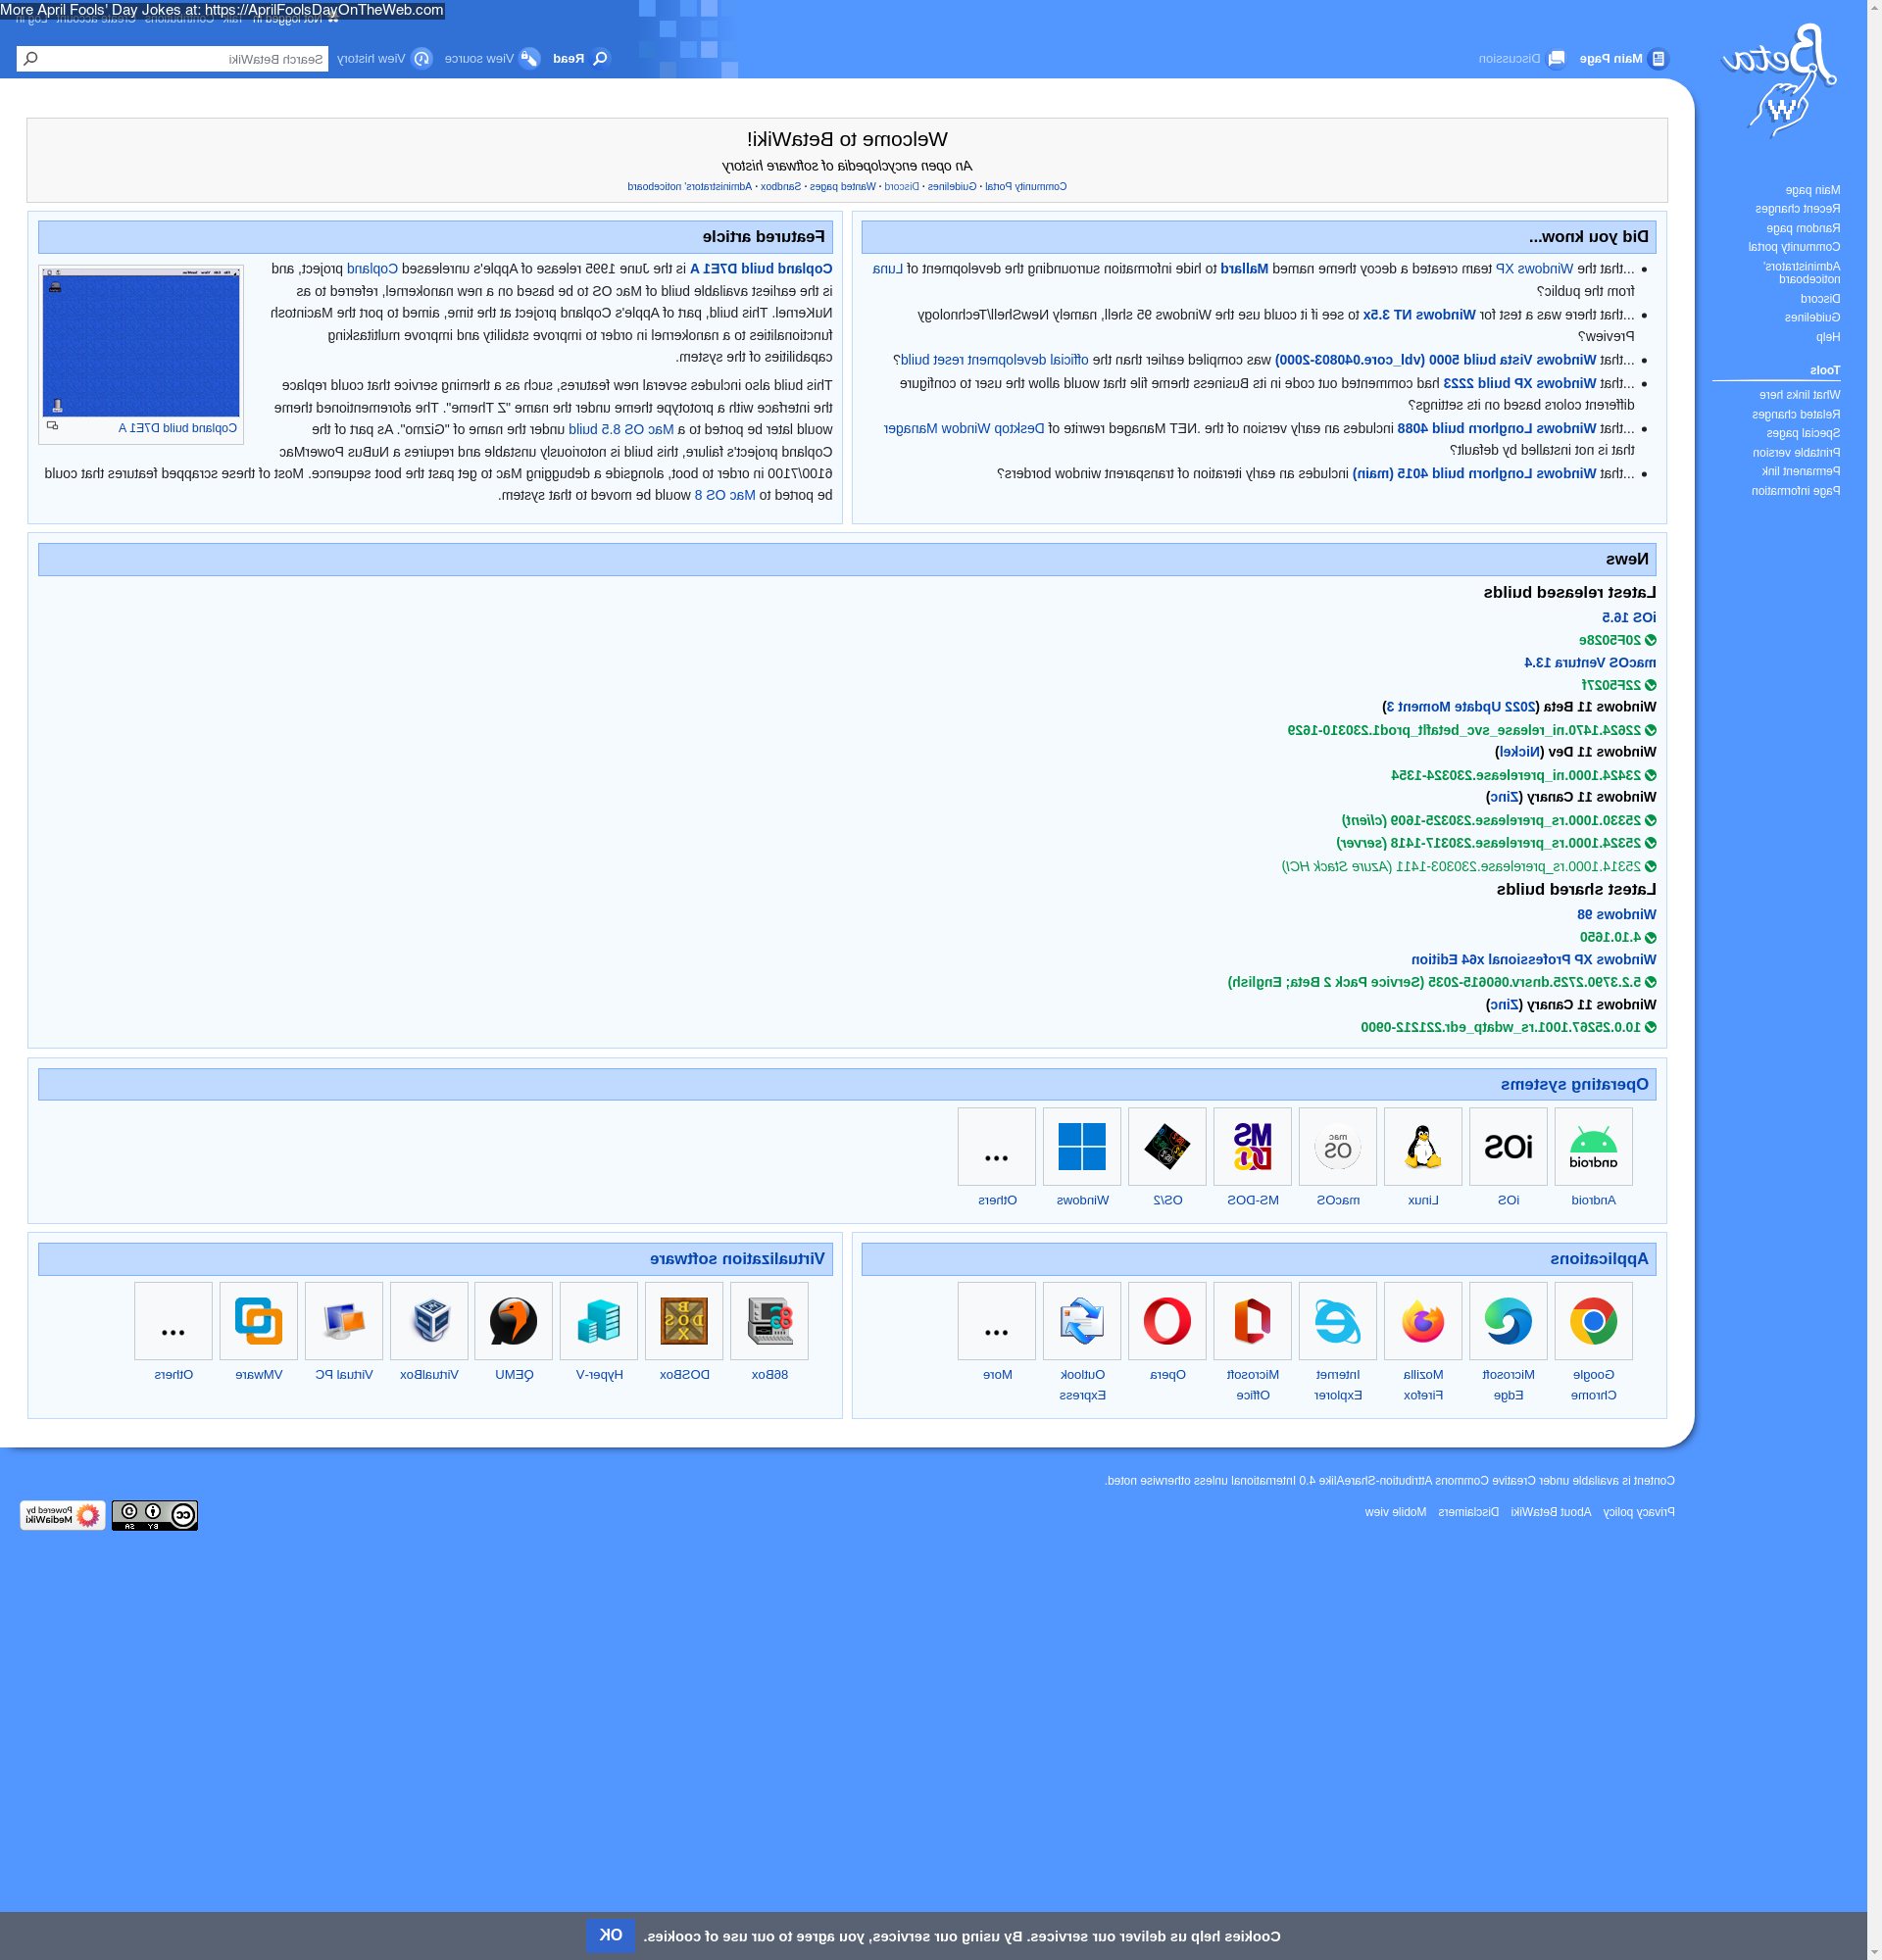The image size is (1882, 1960).
Task: Click the Creative Commons license badge
Action: (155, 1515)
